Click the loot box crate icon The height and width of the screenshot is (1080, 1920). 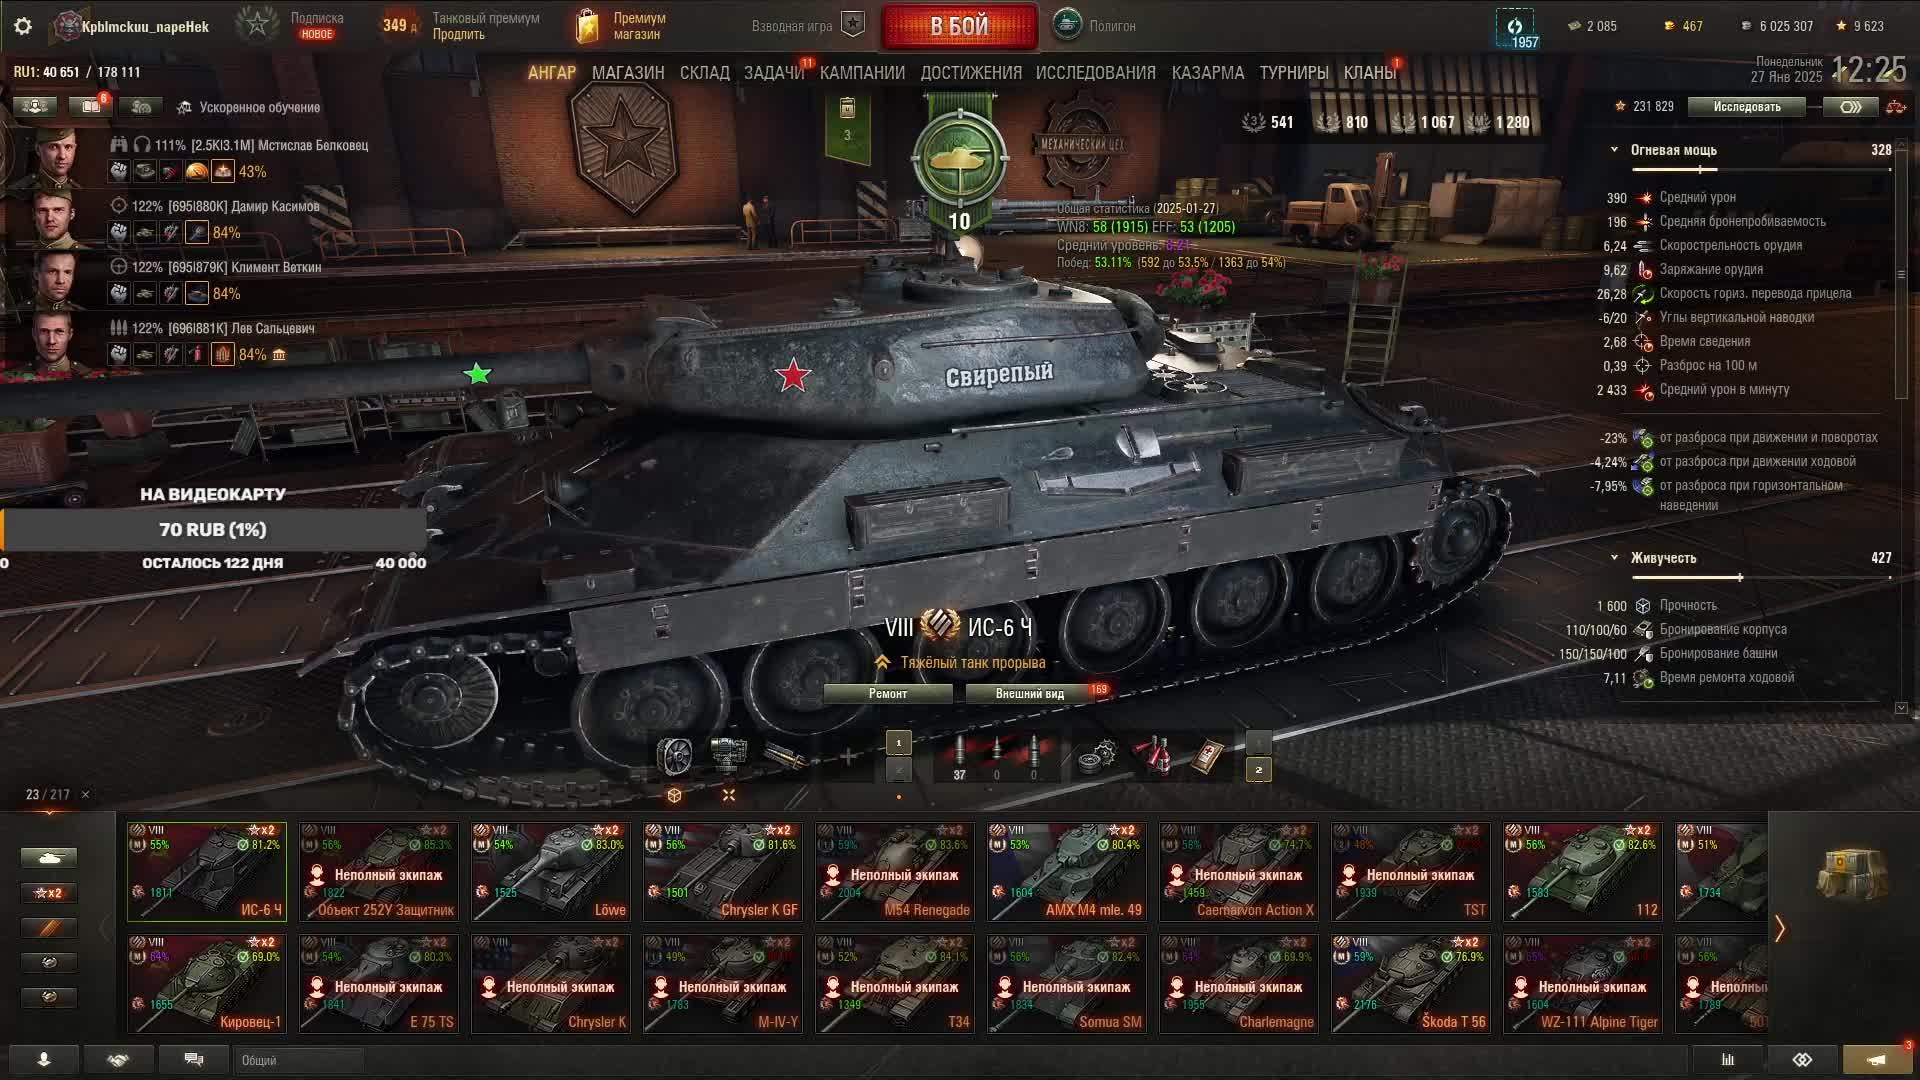tap(1851, 874)
